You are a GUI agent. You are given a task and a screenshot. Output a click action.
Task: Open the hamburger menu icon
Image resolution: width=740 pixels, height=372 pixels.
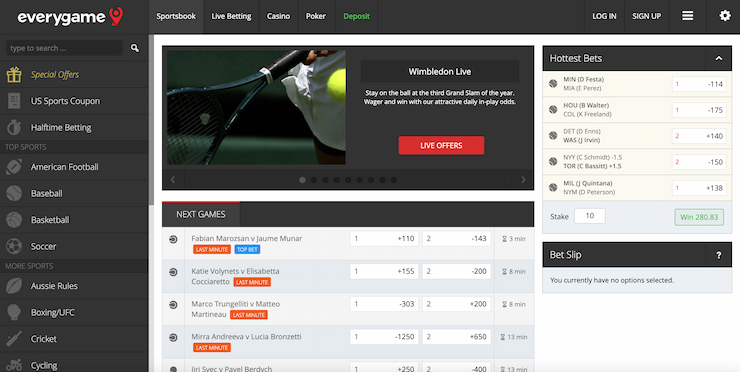pos(688,16)
